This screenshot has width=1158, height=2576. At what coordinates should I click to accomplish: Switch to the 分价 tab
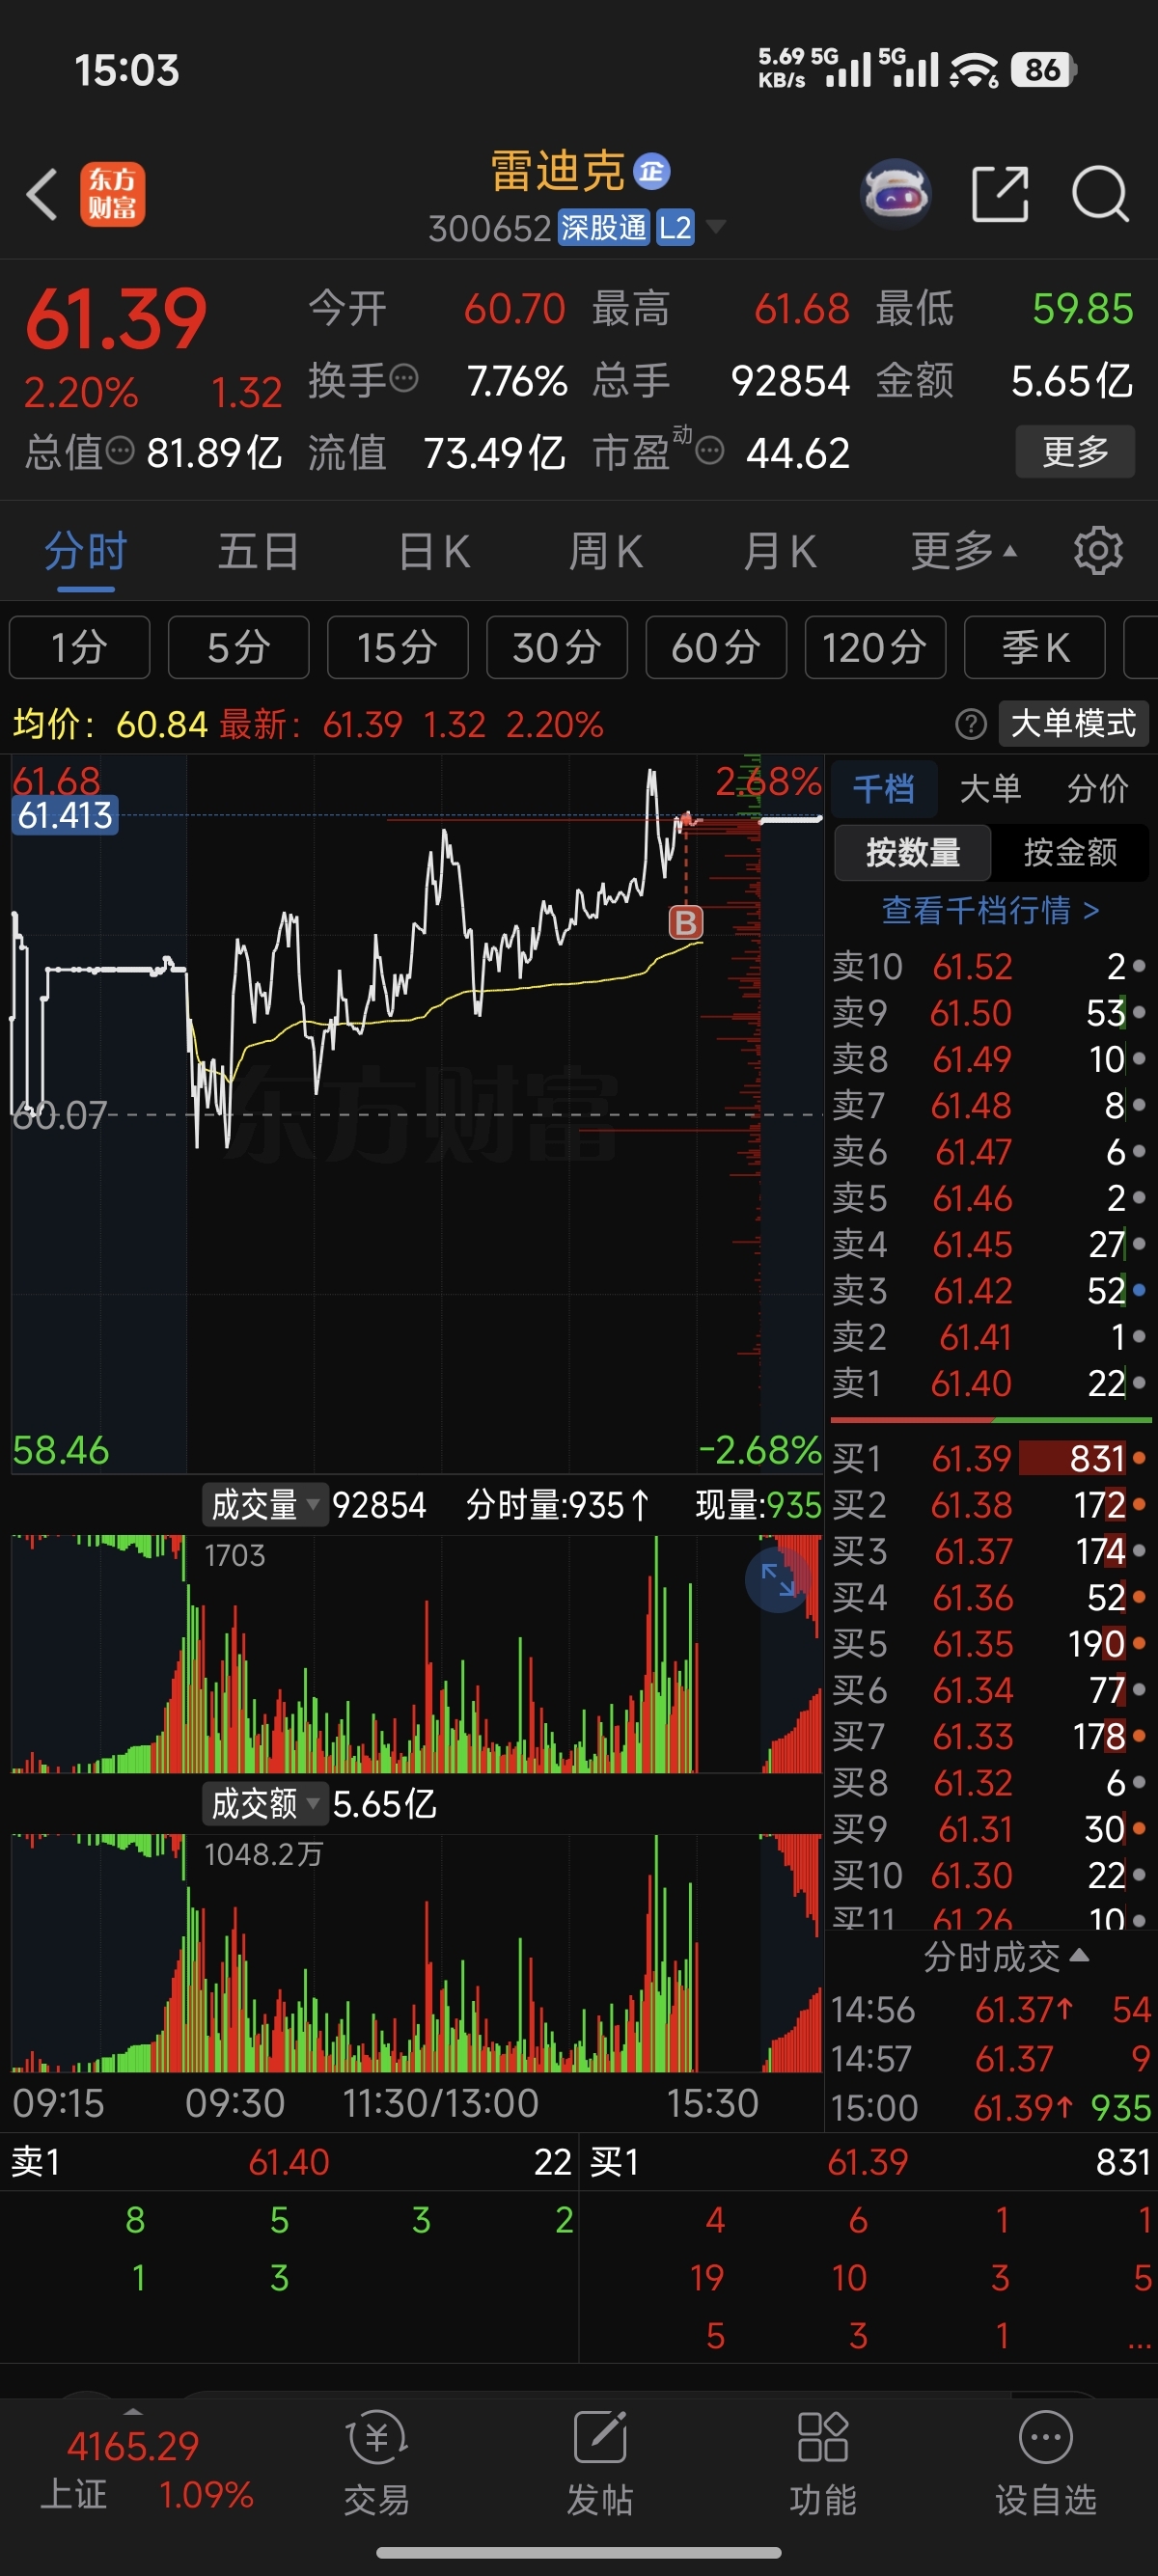[x=1097, y=789]
